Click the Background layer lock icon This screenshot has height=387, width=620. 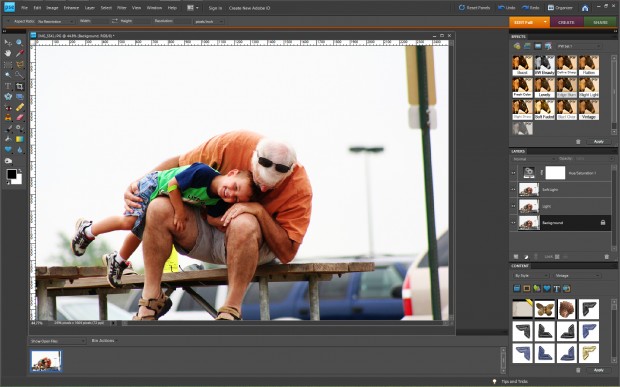(x=603, y=223)
